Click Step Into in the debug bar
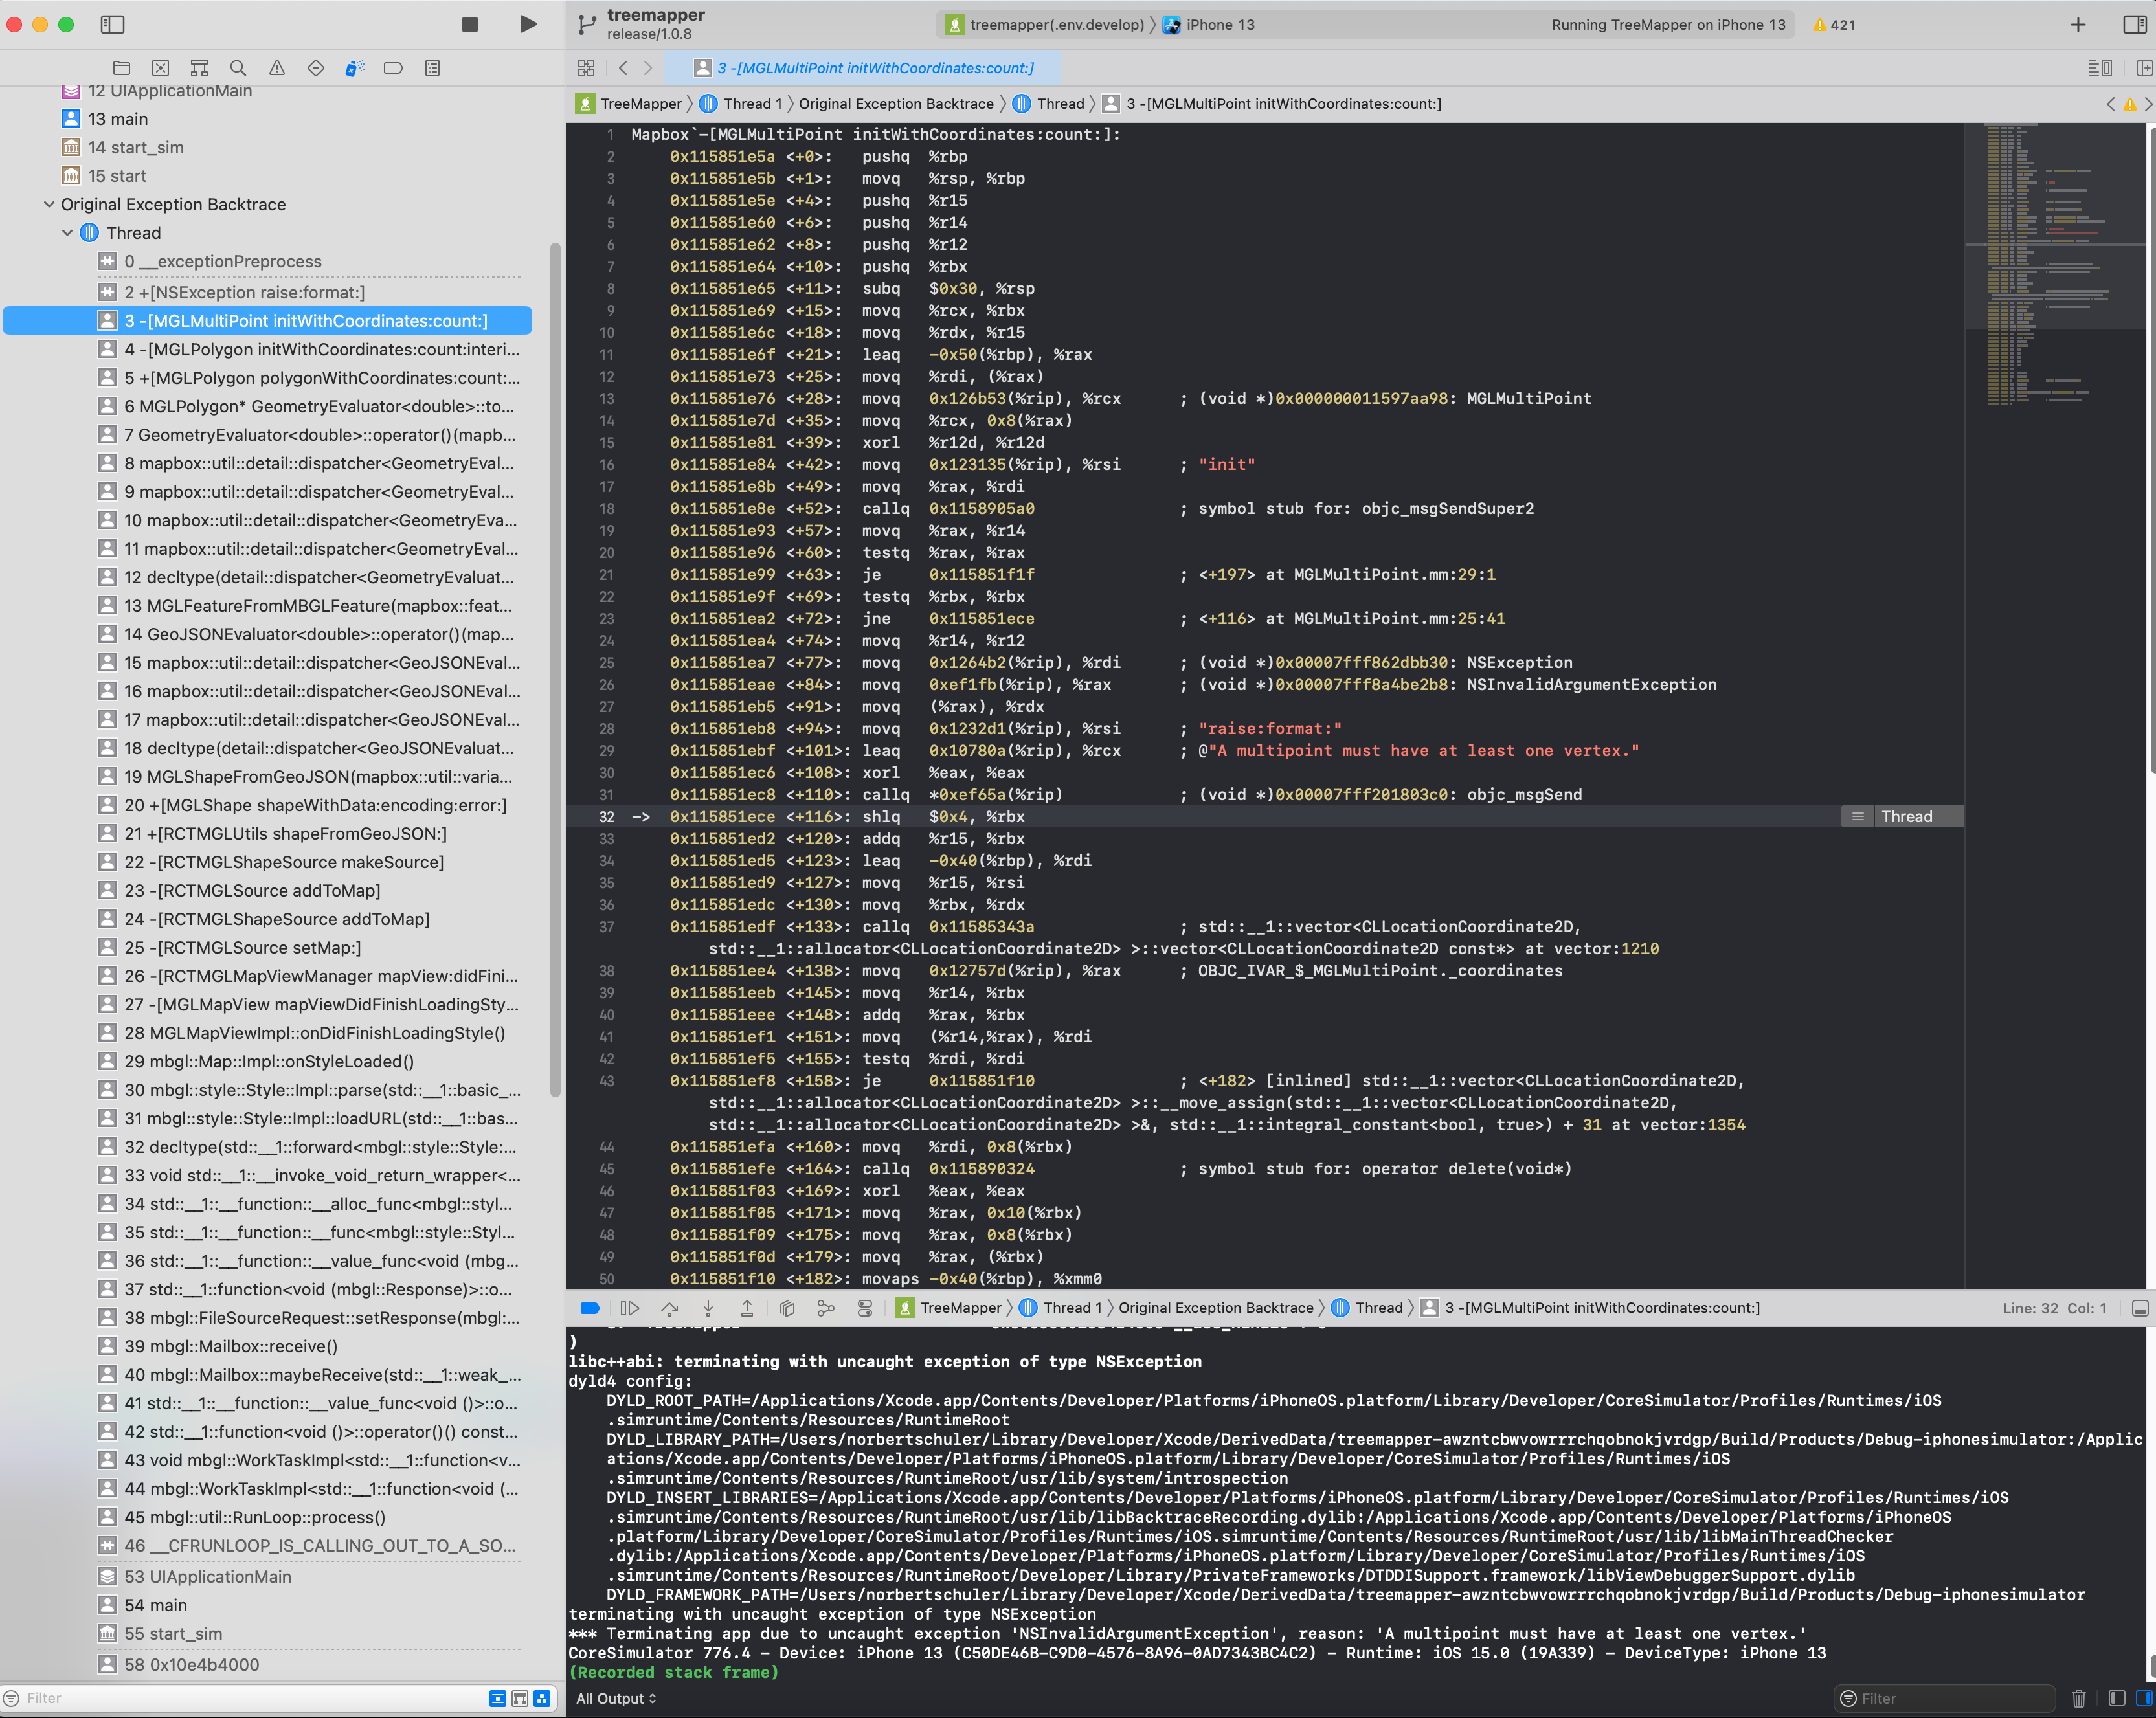This screenshot has height=1718, width=2156. tap(709, 1307)
